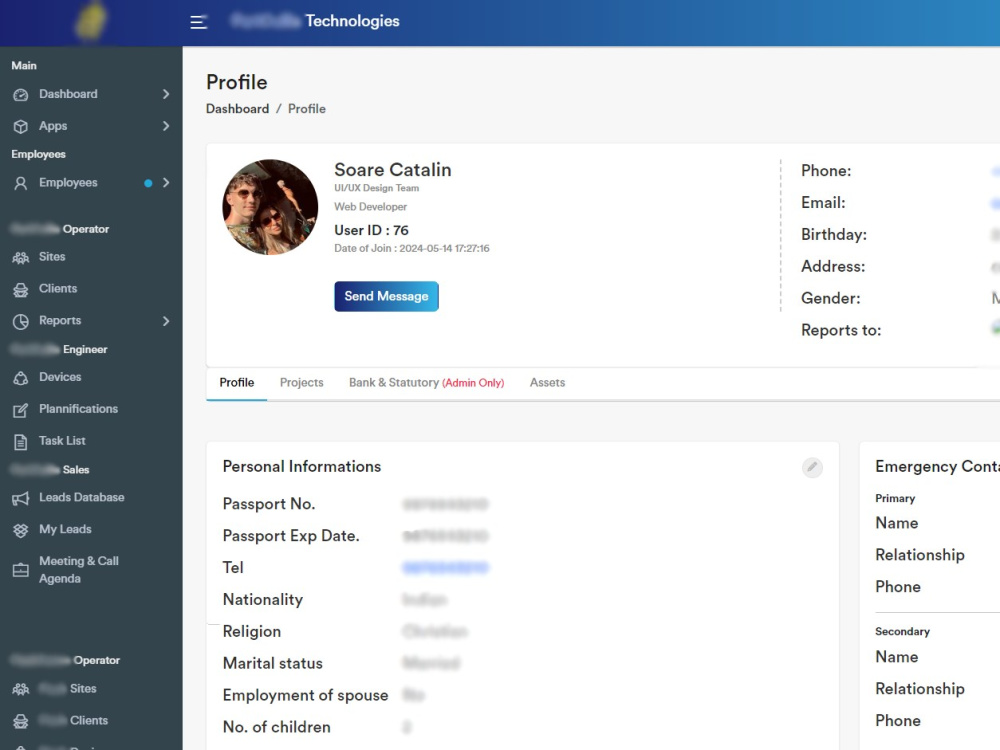Expand the Employees menu chevron
The image size is (1000, 750).
coord(166,182)
